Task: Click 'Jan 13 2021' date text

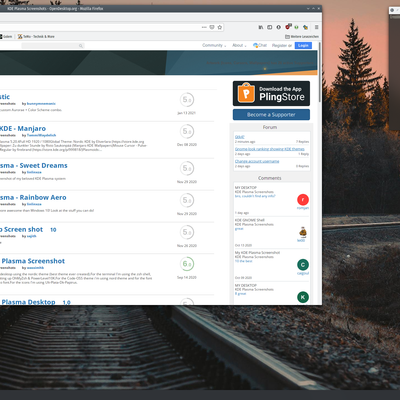Action: (187, 113)
